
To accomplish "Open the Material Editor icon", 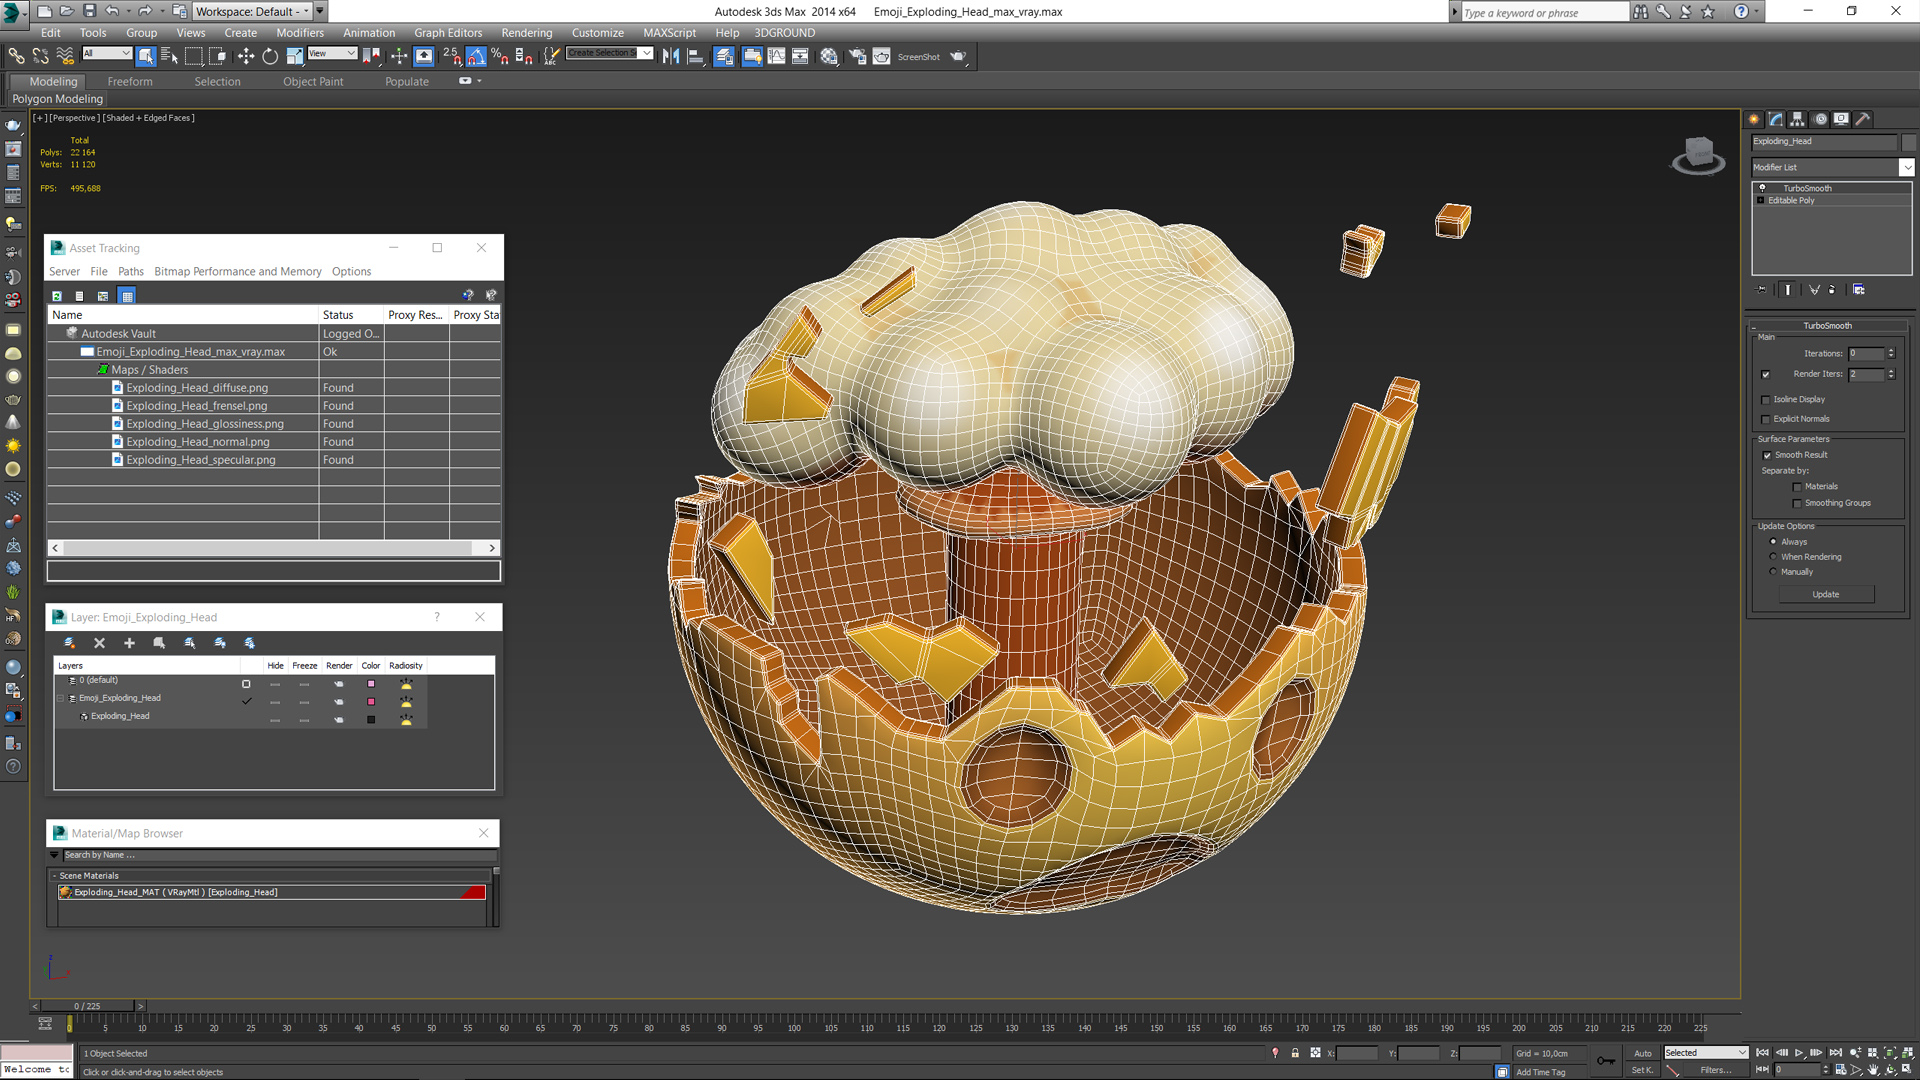I will (829, 57).
